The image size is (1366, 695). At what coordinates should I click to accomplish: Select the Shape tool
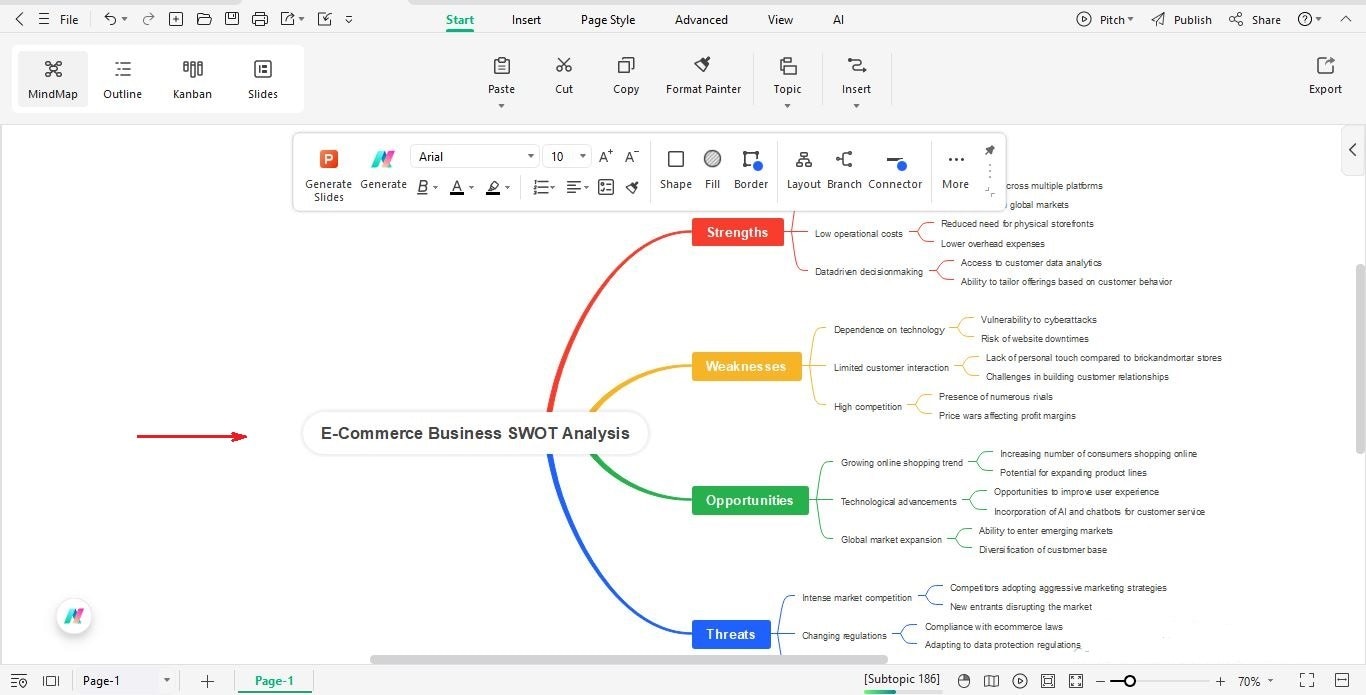coord(676,170)
